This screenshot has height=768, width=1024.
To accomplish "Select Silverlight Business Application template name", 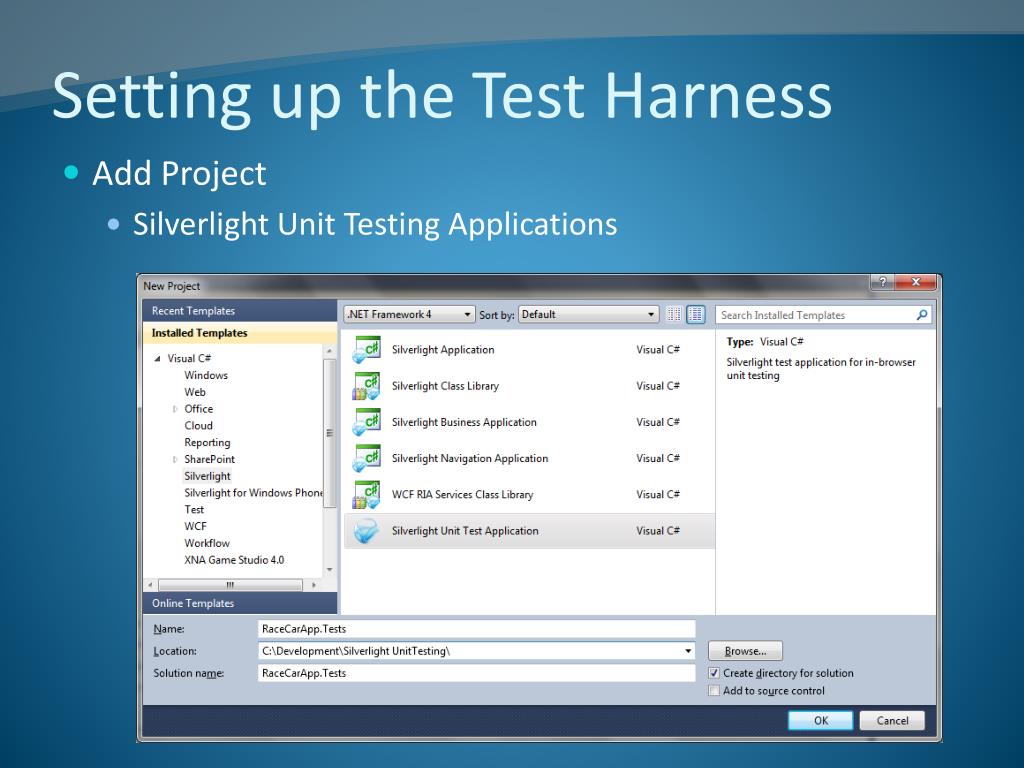I will (464, 423).
